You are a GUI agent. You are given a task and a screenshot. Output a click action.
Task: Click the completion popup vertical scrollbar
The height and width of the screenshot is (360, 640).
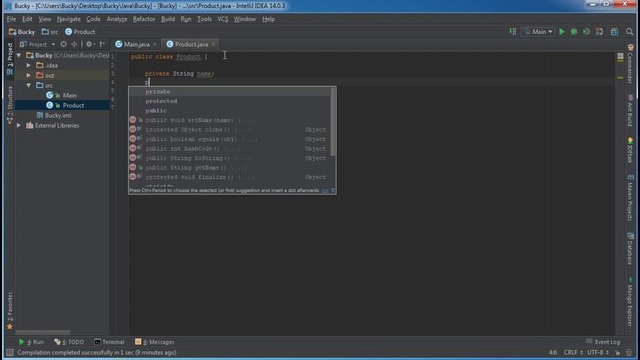click(333, 121)
